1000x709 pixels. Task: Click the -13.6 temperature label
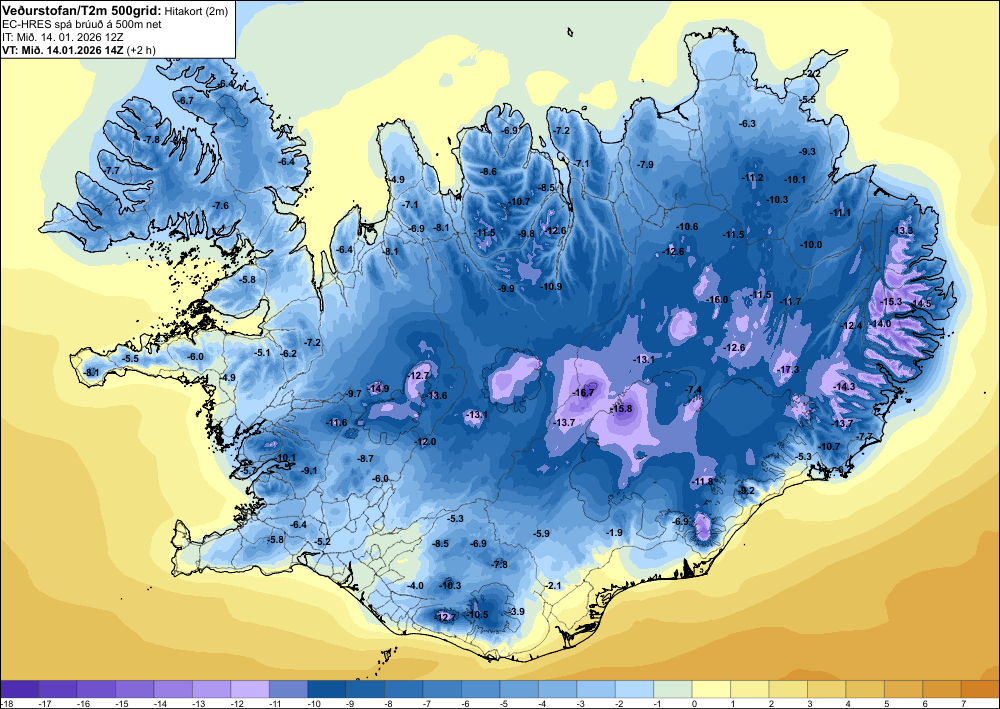click(x=437, y=396)
